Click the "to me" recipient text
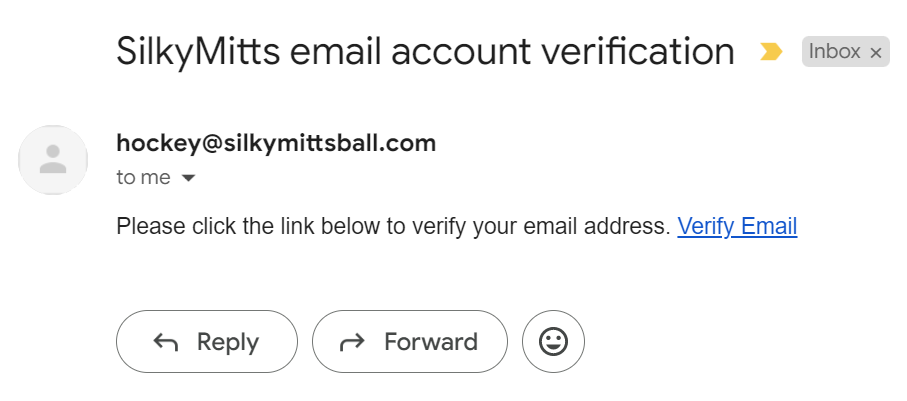 pos(143,178)
